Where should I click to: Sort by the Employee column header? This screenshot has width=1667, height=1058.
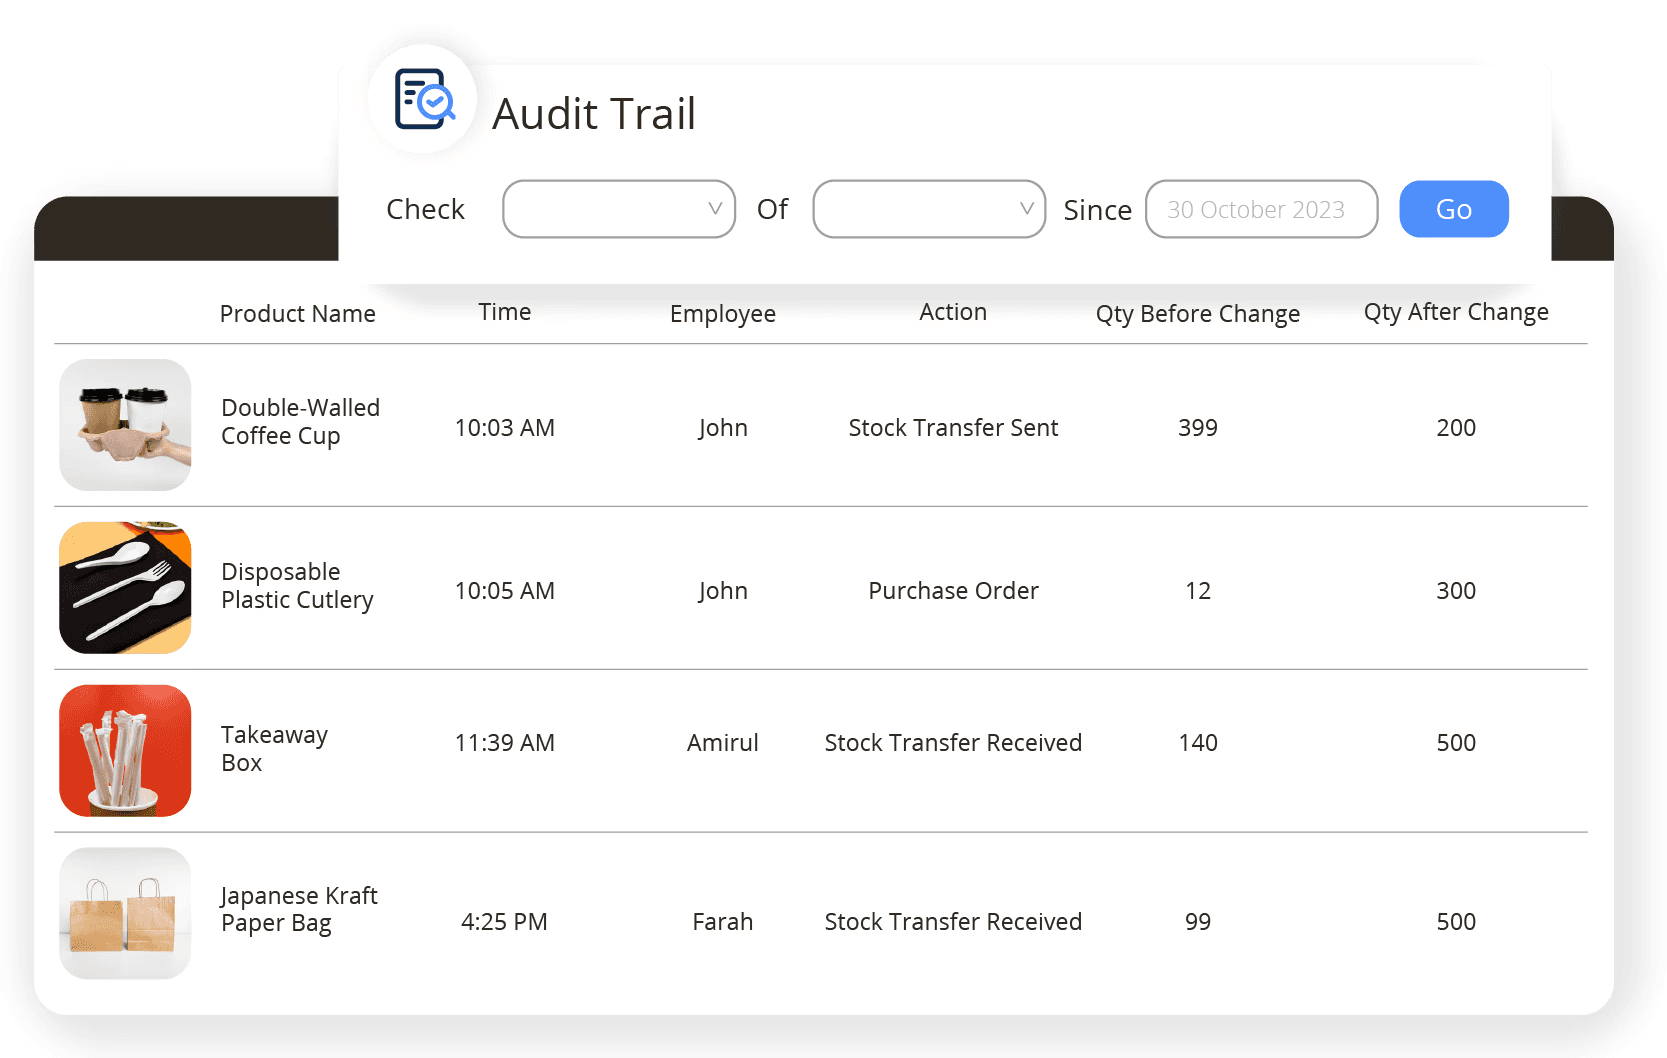[x=722, y=313]
